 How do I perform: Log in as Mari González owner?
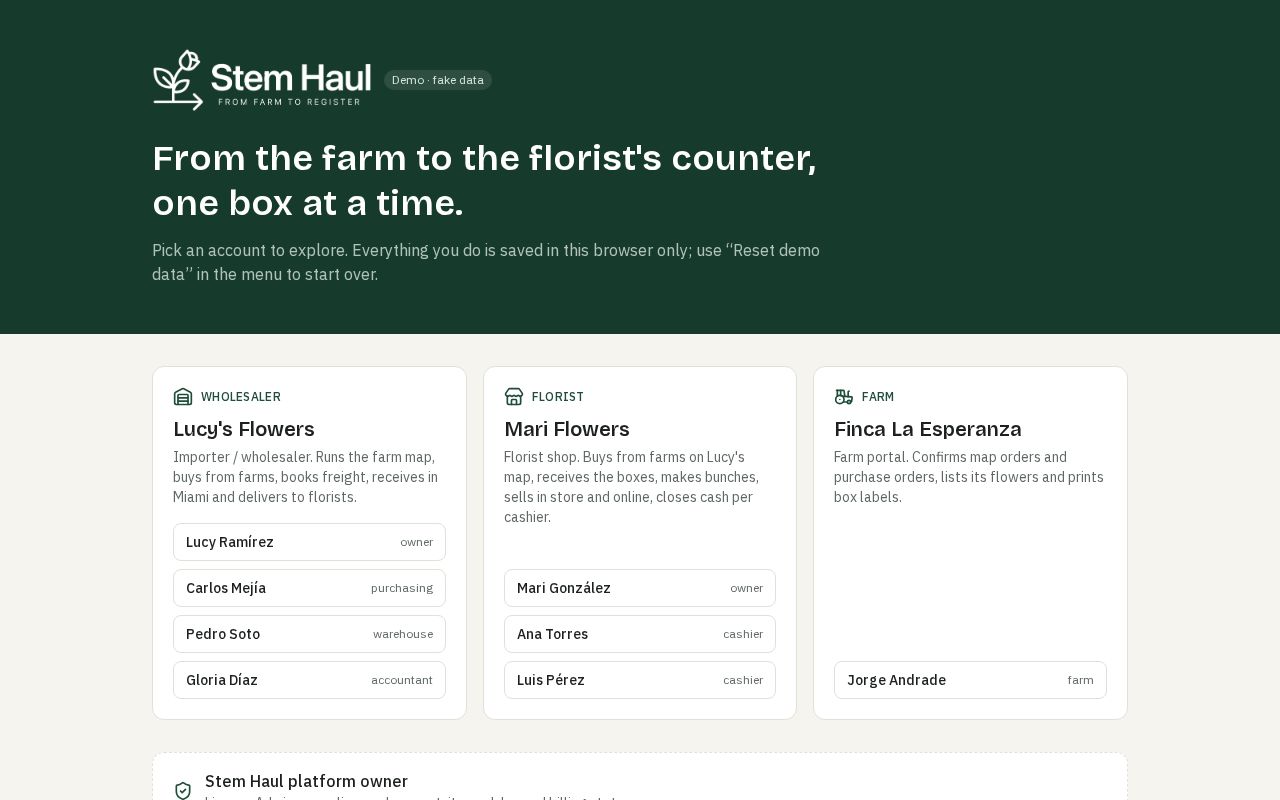[x=640, y=588]
